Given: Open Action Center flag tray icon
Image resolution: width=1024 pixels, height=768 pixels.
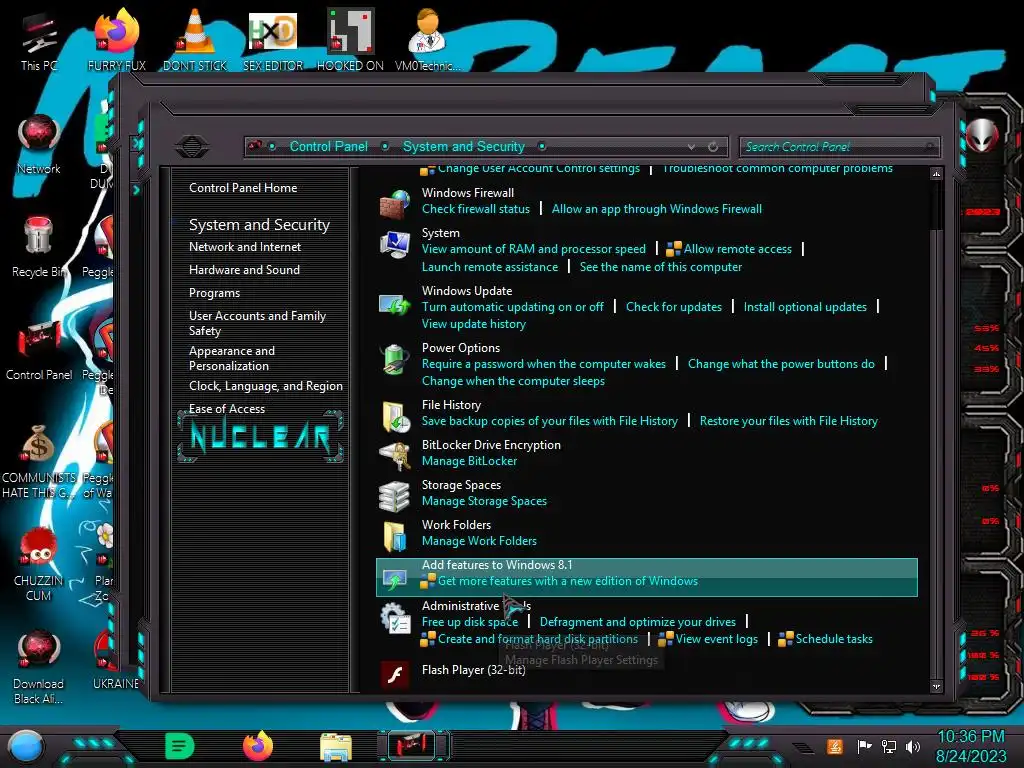Looking at the screenshot, I should click(x=864, y=746).
